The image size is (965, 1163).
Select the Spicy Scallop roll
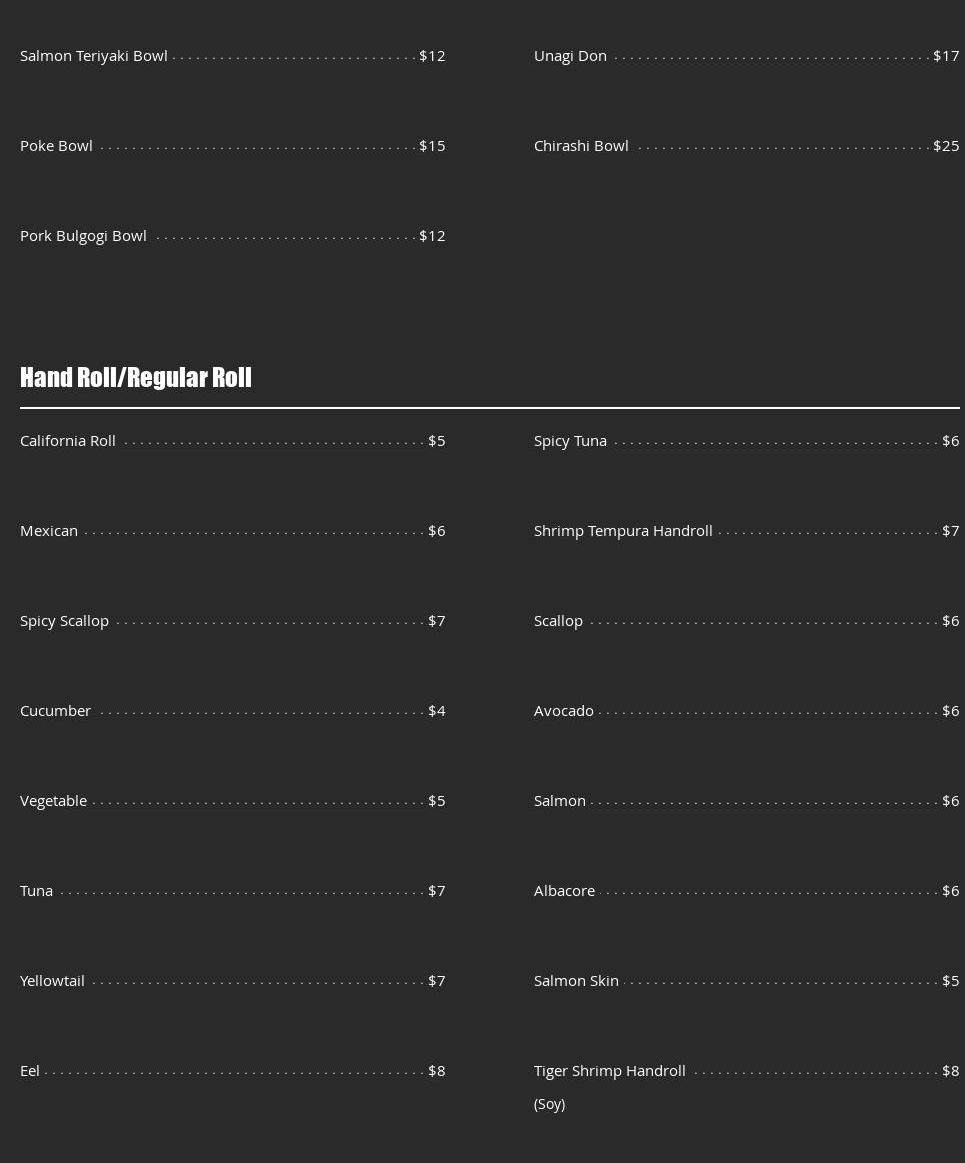click(64, 621)
